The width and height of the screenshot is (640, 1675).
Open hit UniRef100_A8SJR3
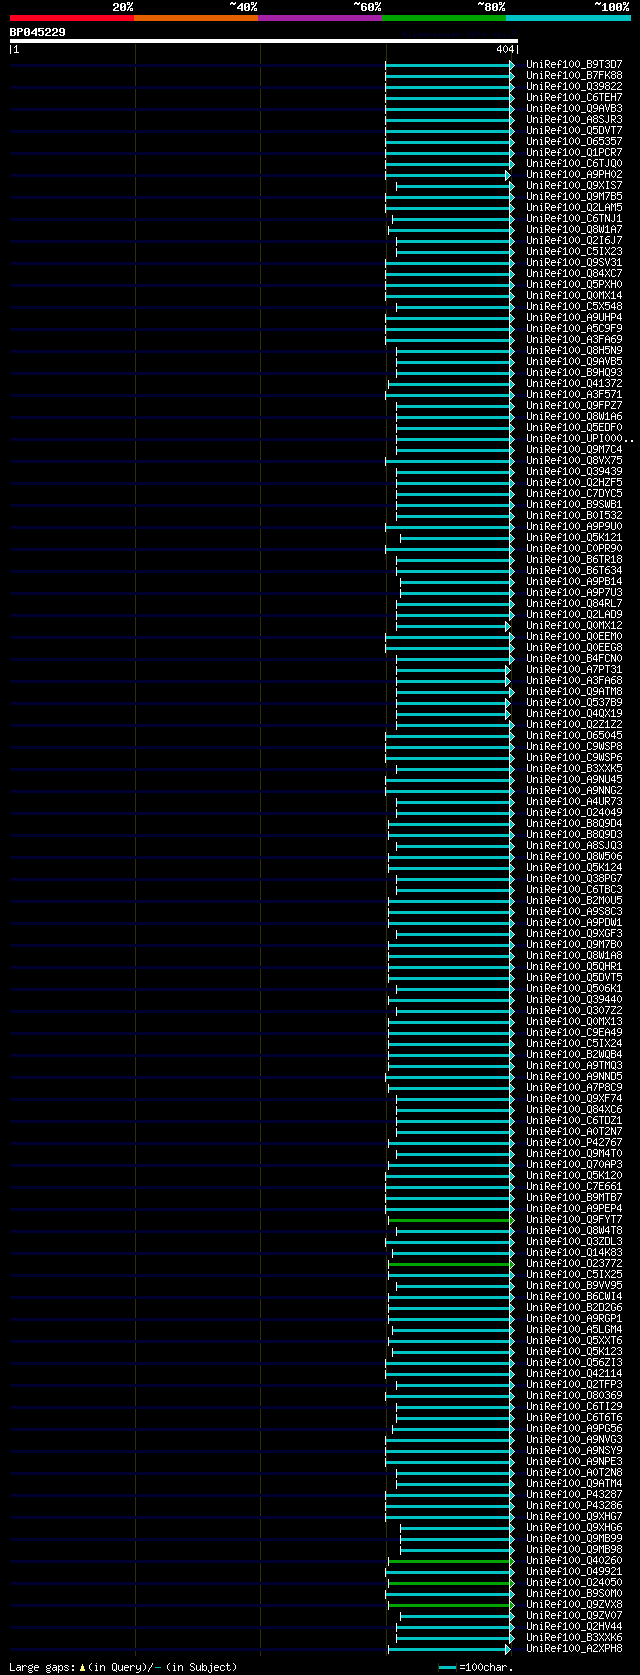coord(574,119)
